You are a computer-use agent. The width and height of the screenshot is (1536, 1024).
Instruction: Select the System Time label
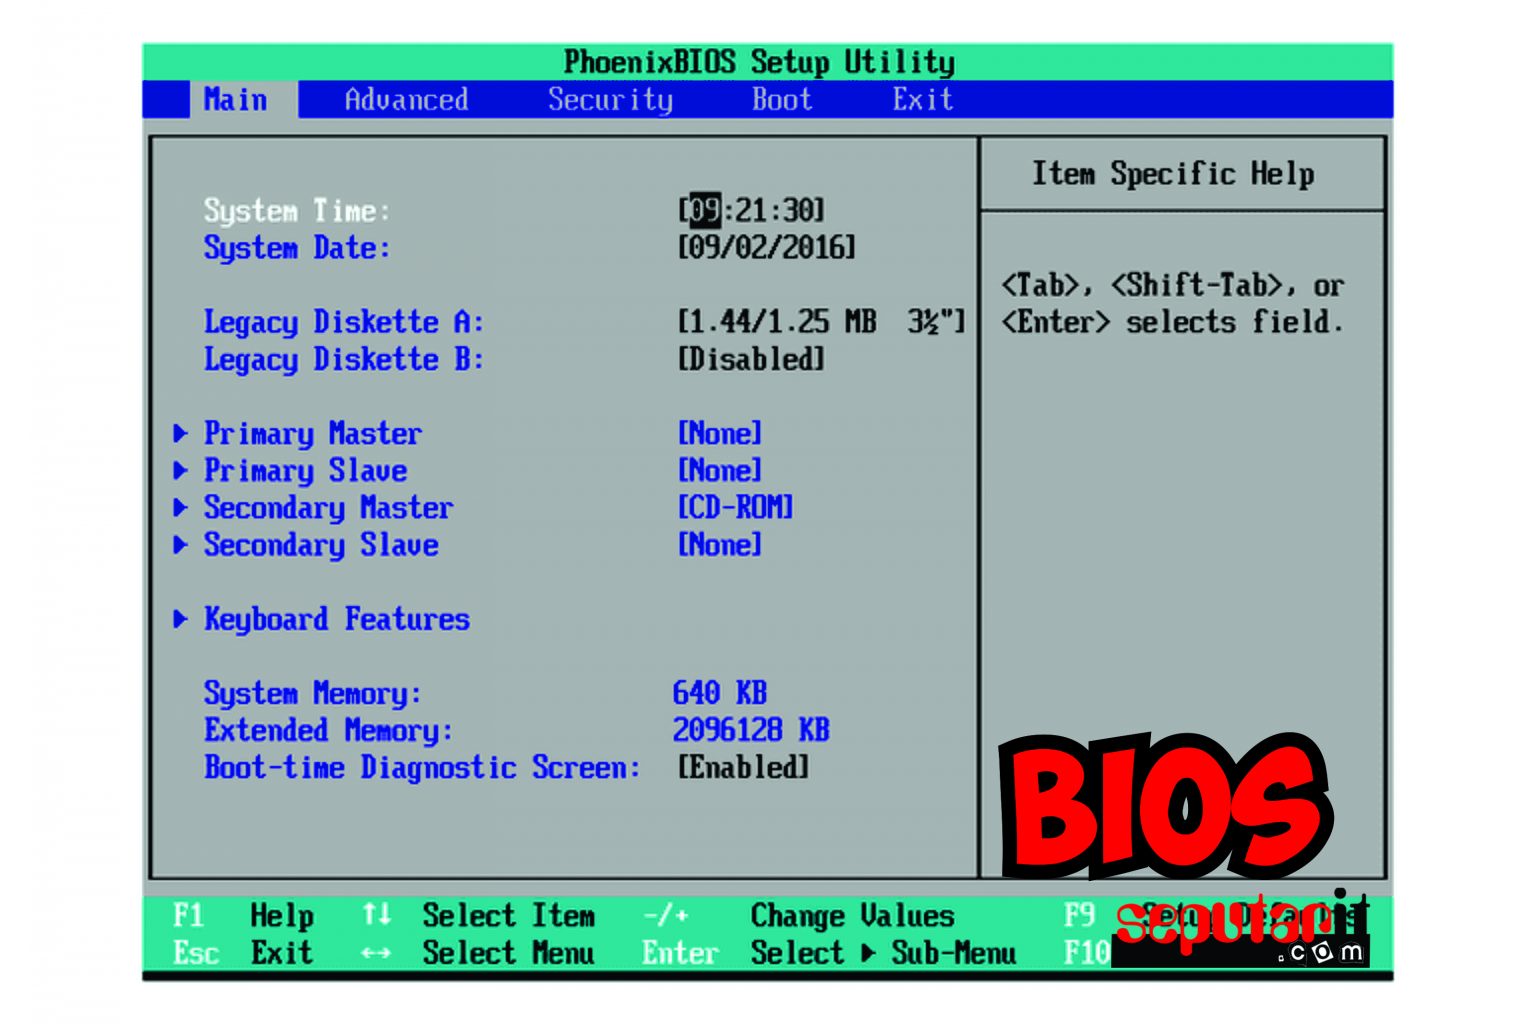coord(297,211)
